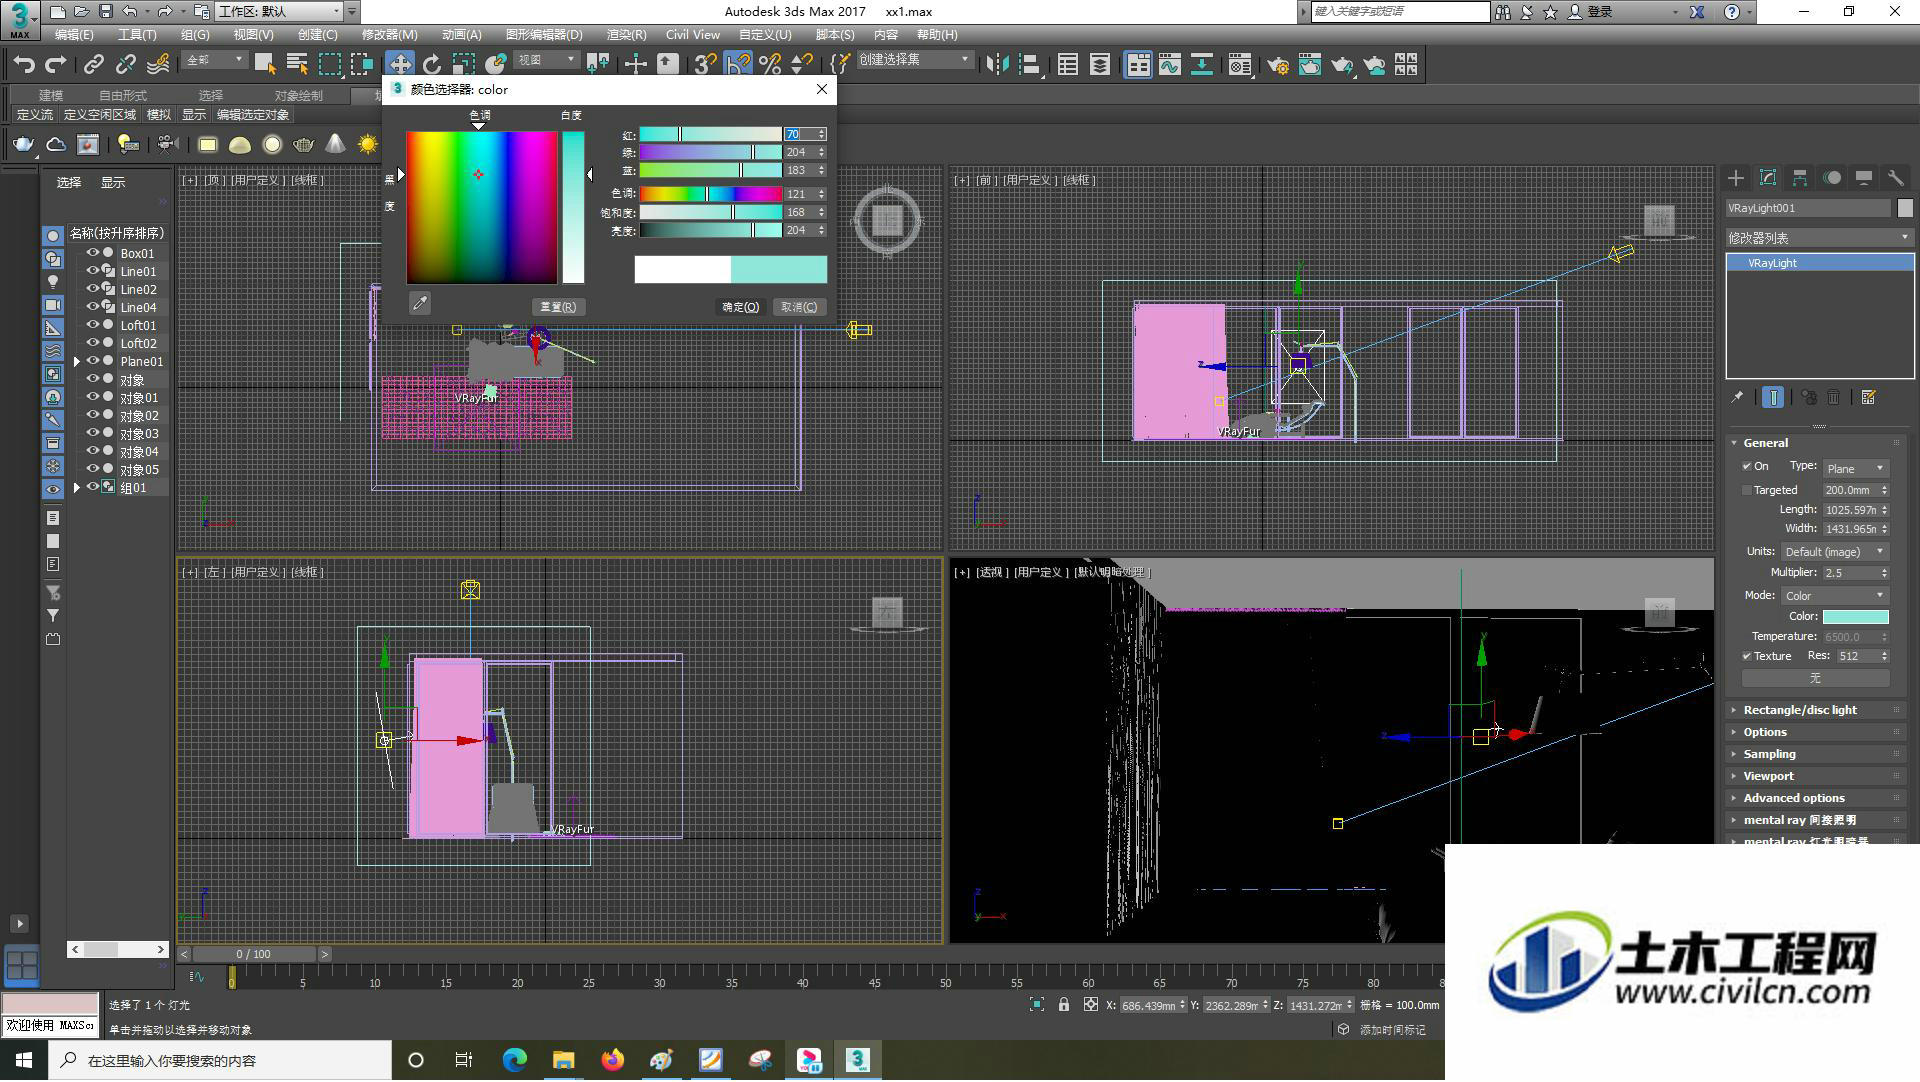Select the Link tool icon
Image resolution: width=1920 pixels, height=1082 pixels.
(x=94, y=65)
